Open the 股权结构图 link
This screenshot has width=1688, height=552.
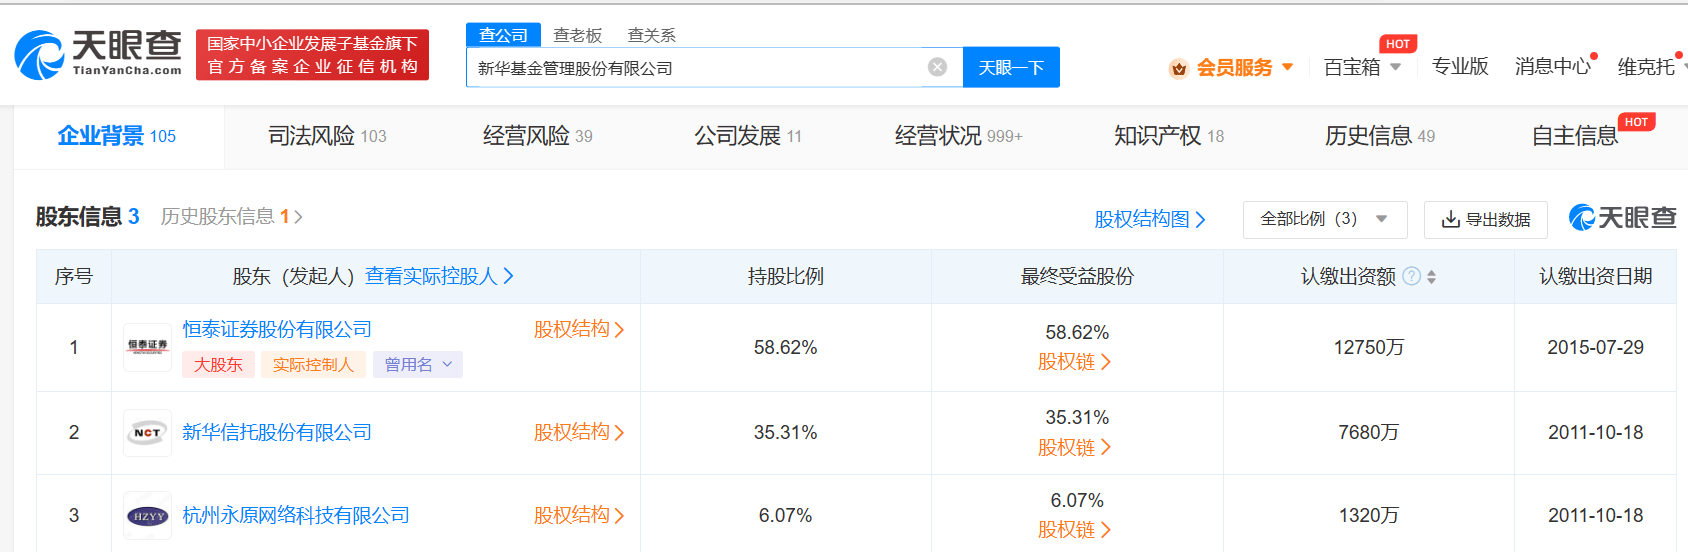[x=1149, y=219]
